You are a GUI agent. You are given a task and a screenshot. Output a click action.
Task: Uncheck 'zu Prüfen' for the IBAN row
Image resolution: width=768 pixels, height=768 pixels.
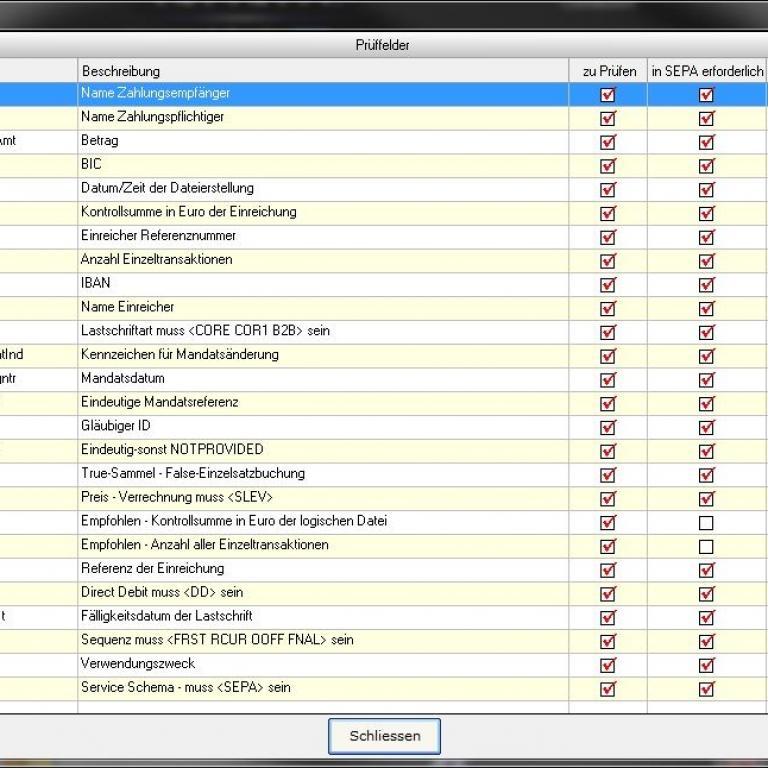(608, 285)
